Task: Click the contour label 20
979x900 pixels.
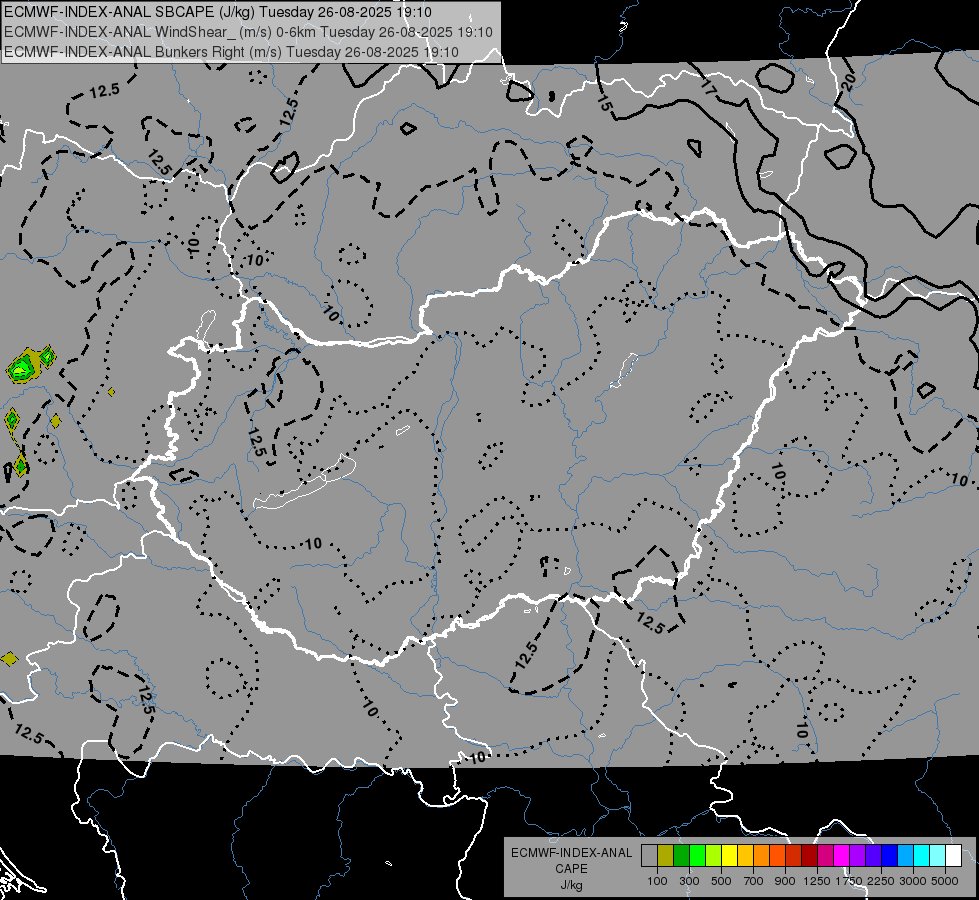Action: point(849,82)
